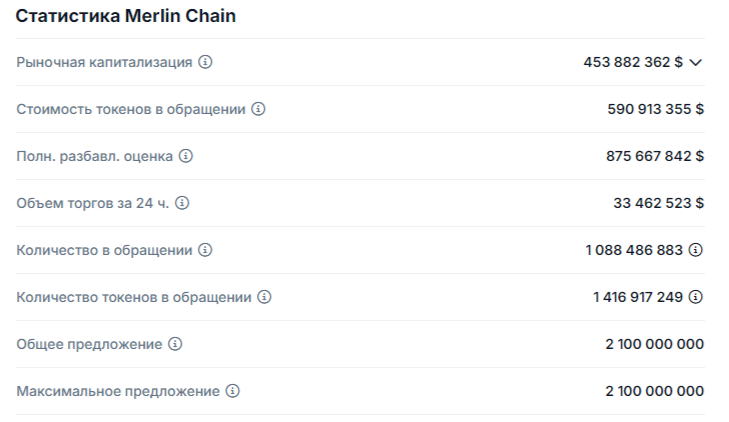
Task: Click the Статистика Merlin Chain heading
Action: pos(126,17)
